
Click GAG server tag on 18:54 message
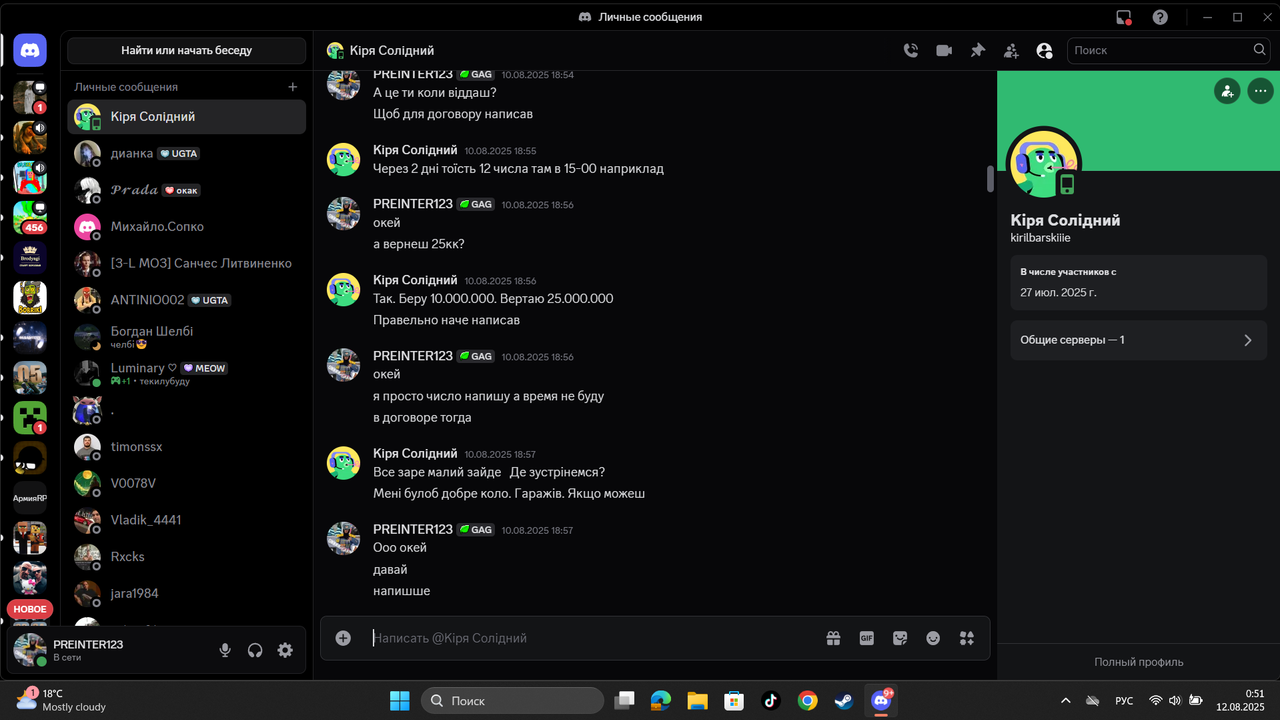tap(476, 75)
